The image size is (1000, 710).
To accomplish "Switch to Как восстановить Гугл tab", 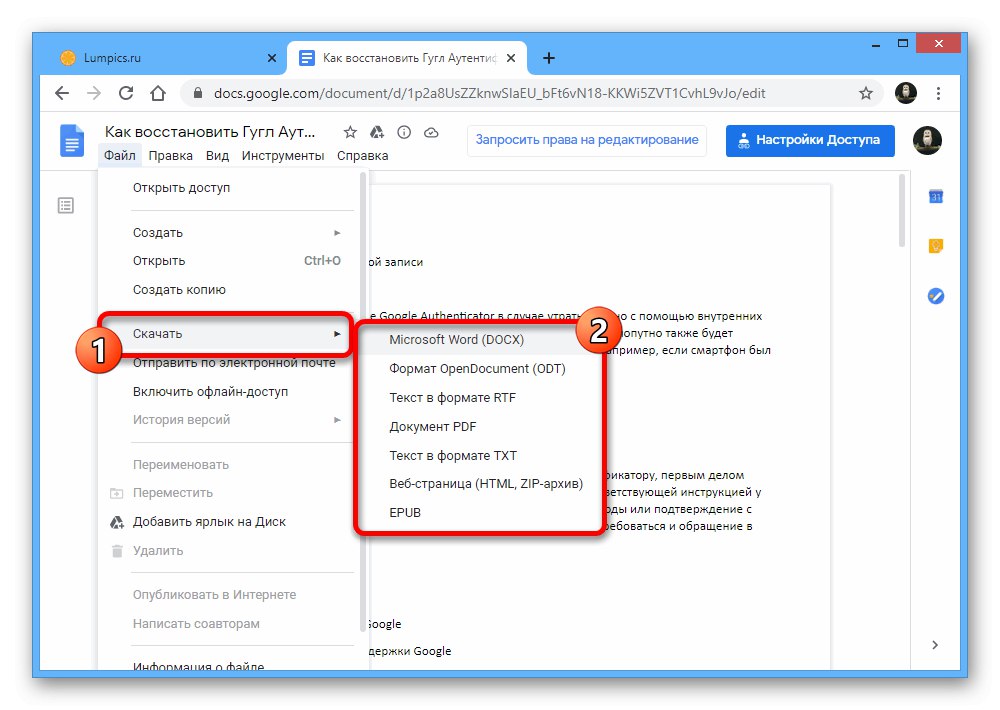I will pyautogui.click(x=406, y=58).
